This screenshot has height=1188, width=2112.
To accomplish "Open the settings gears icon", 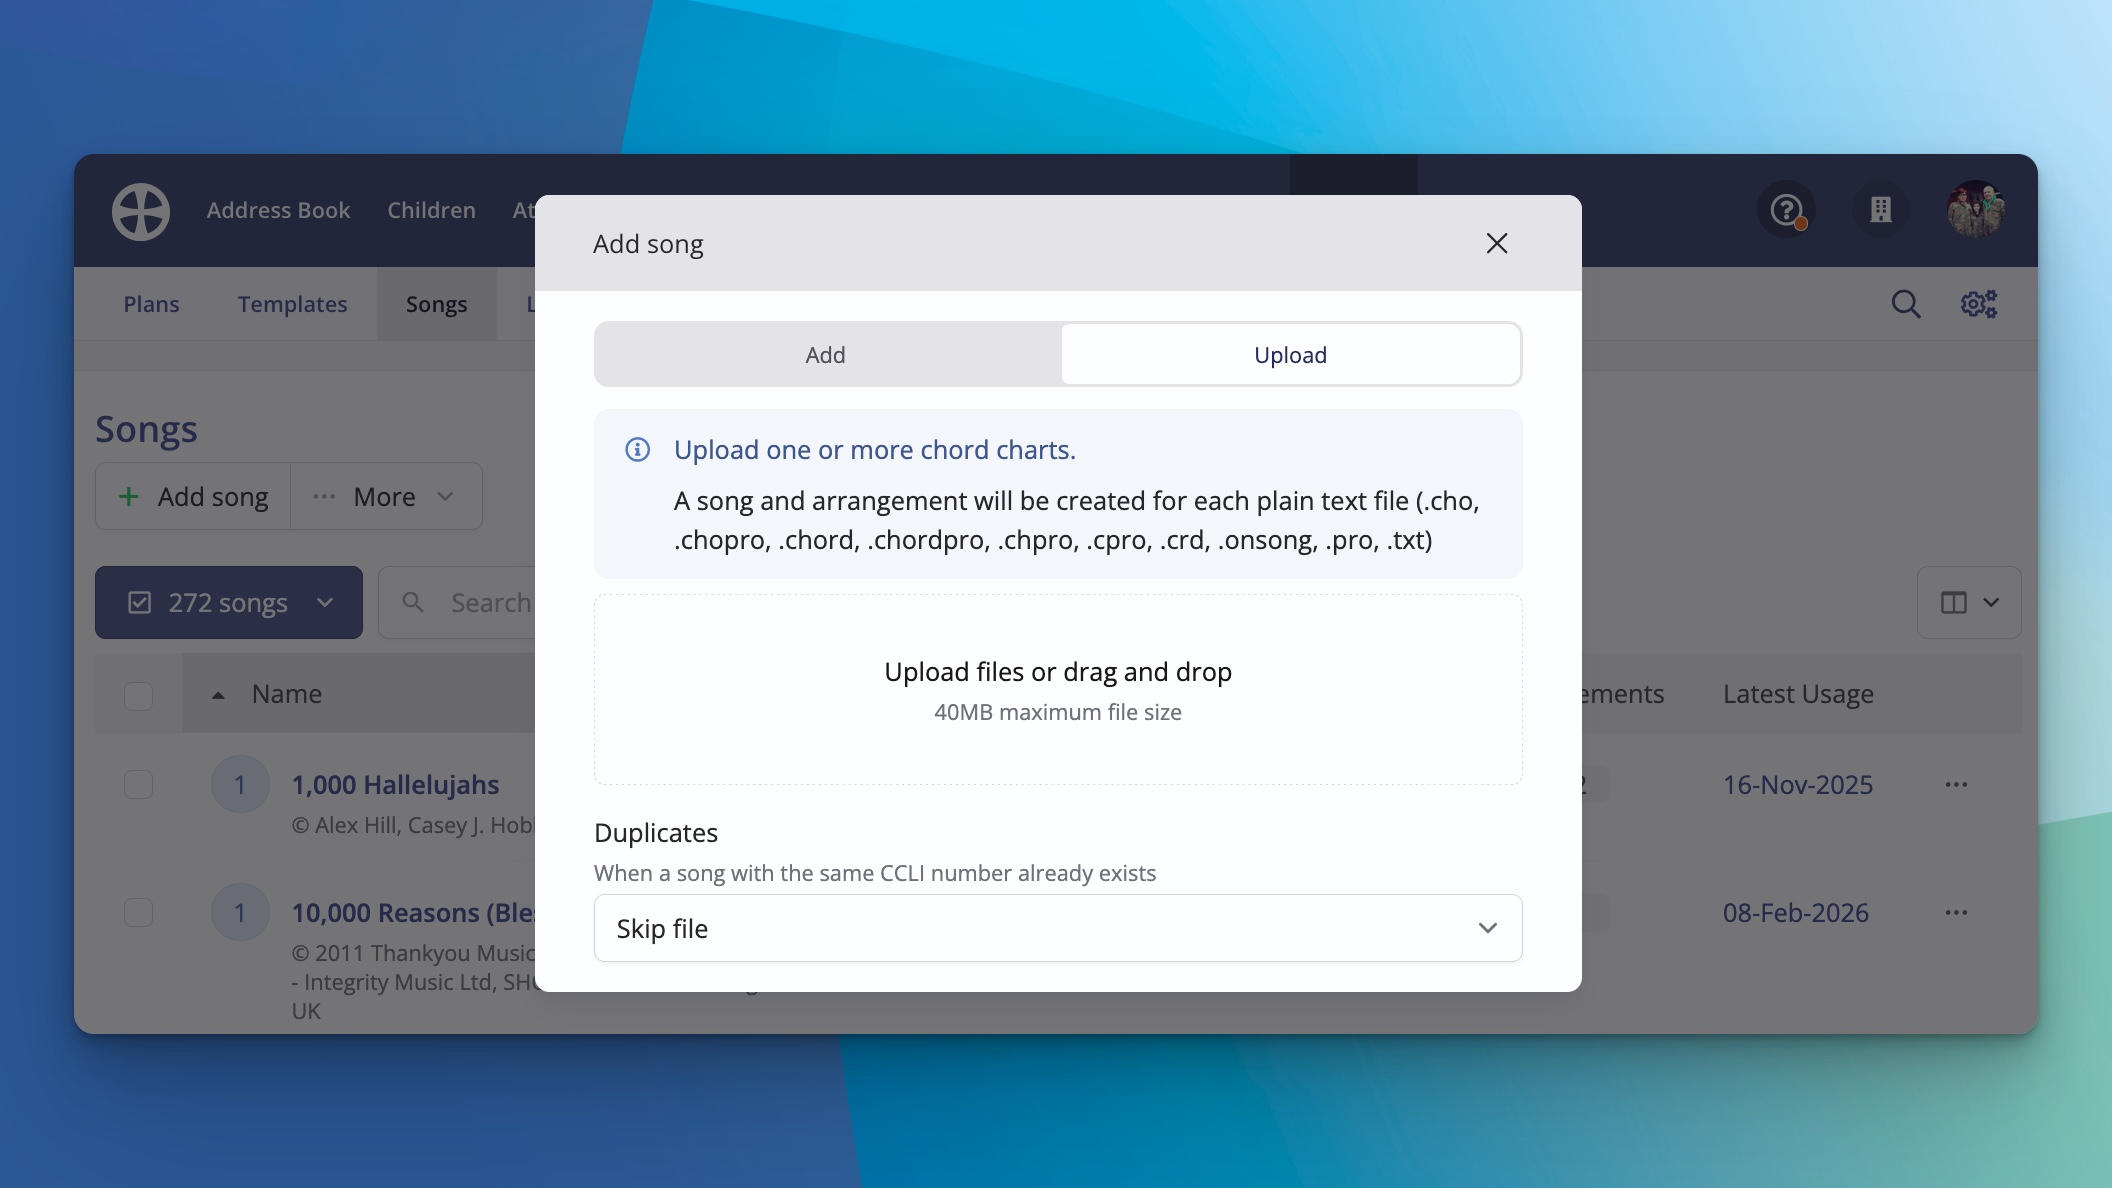I will point(1979,303).
